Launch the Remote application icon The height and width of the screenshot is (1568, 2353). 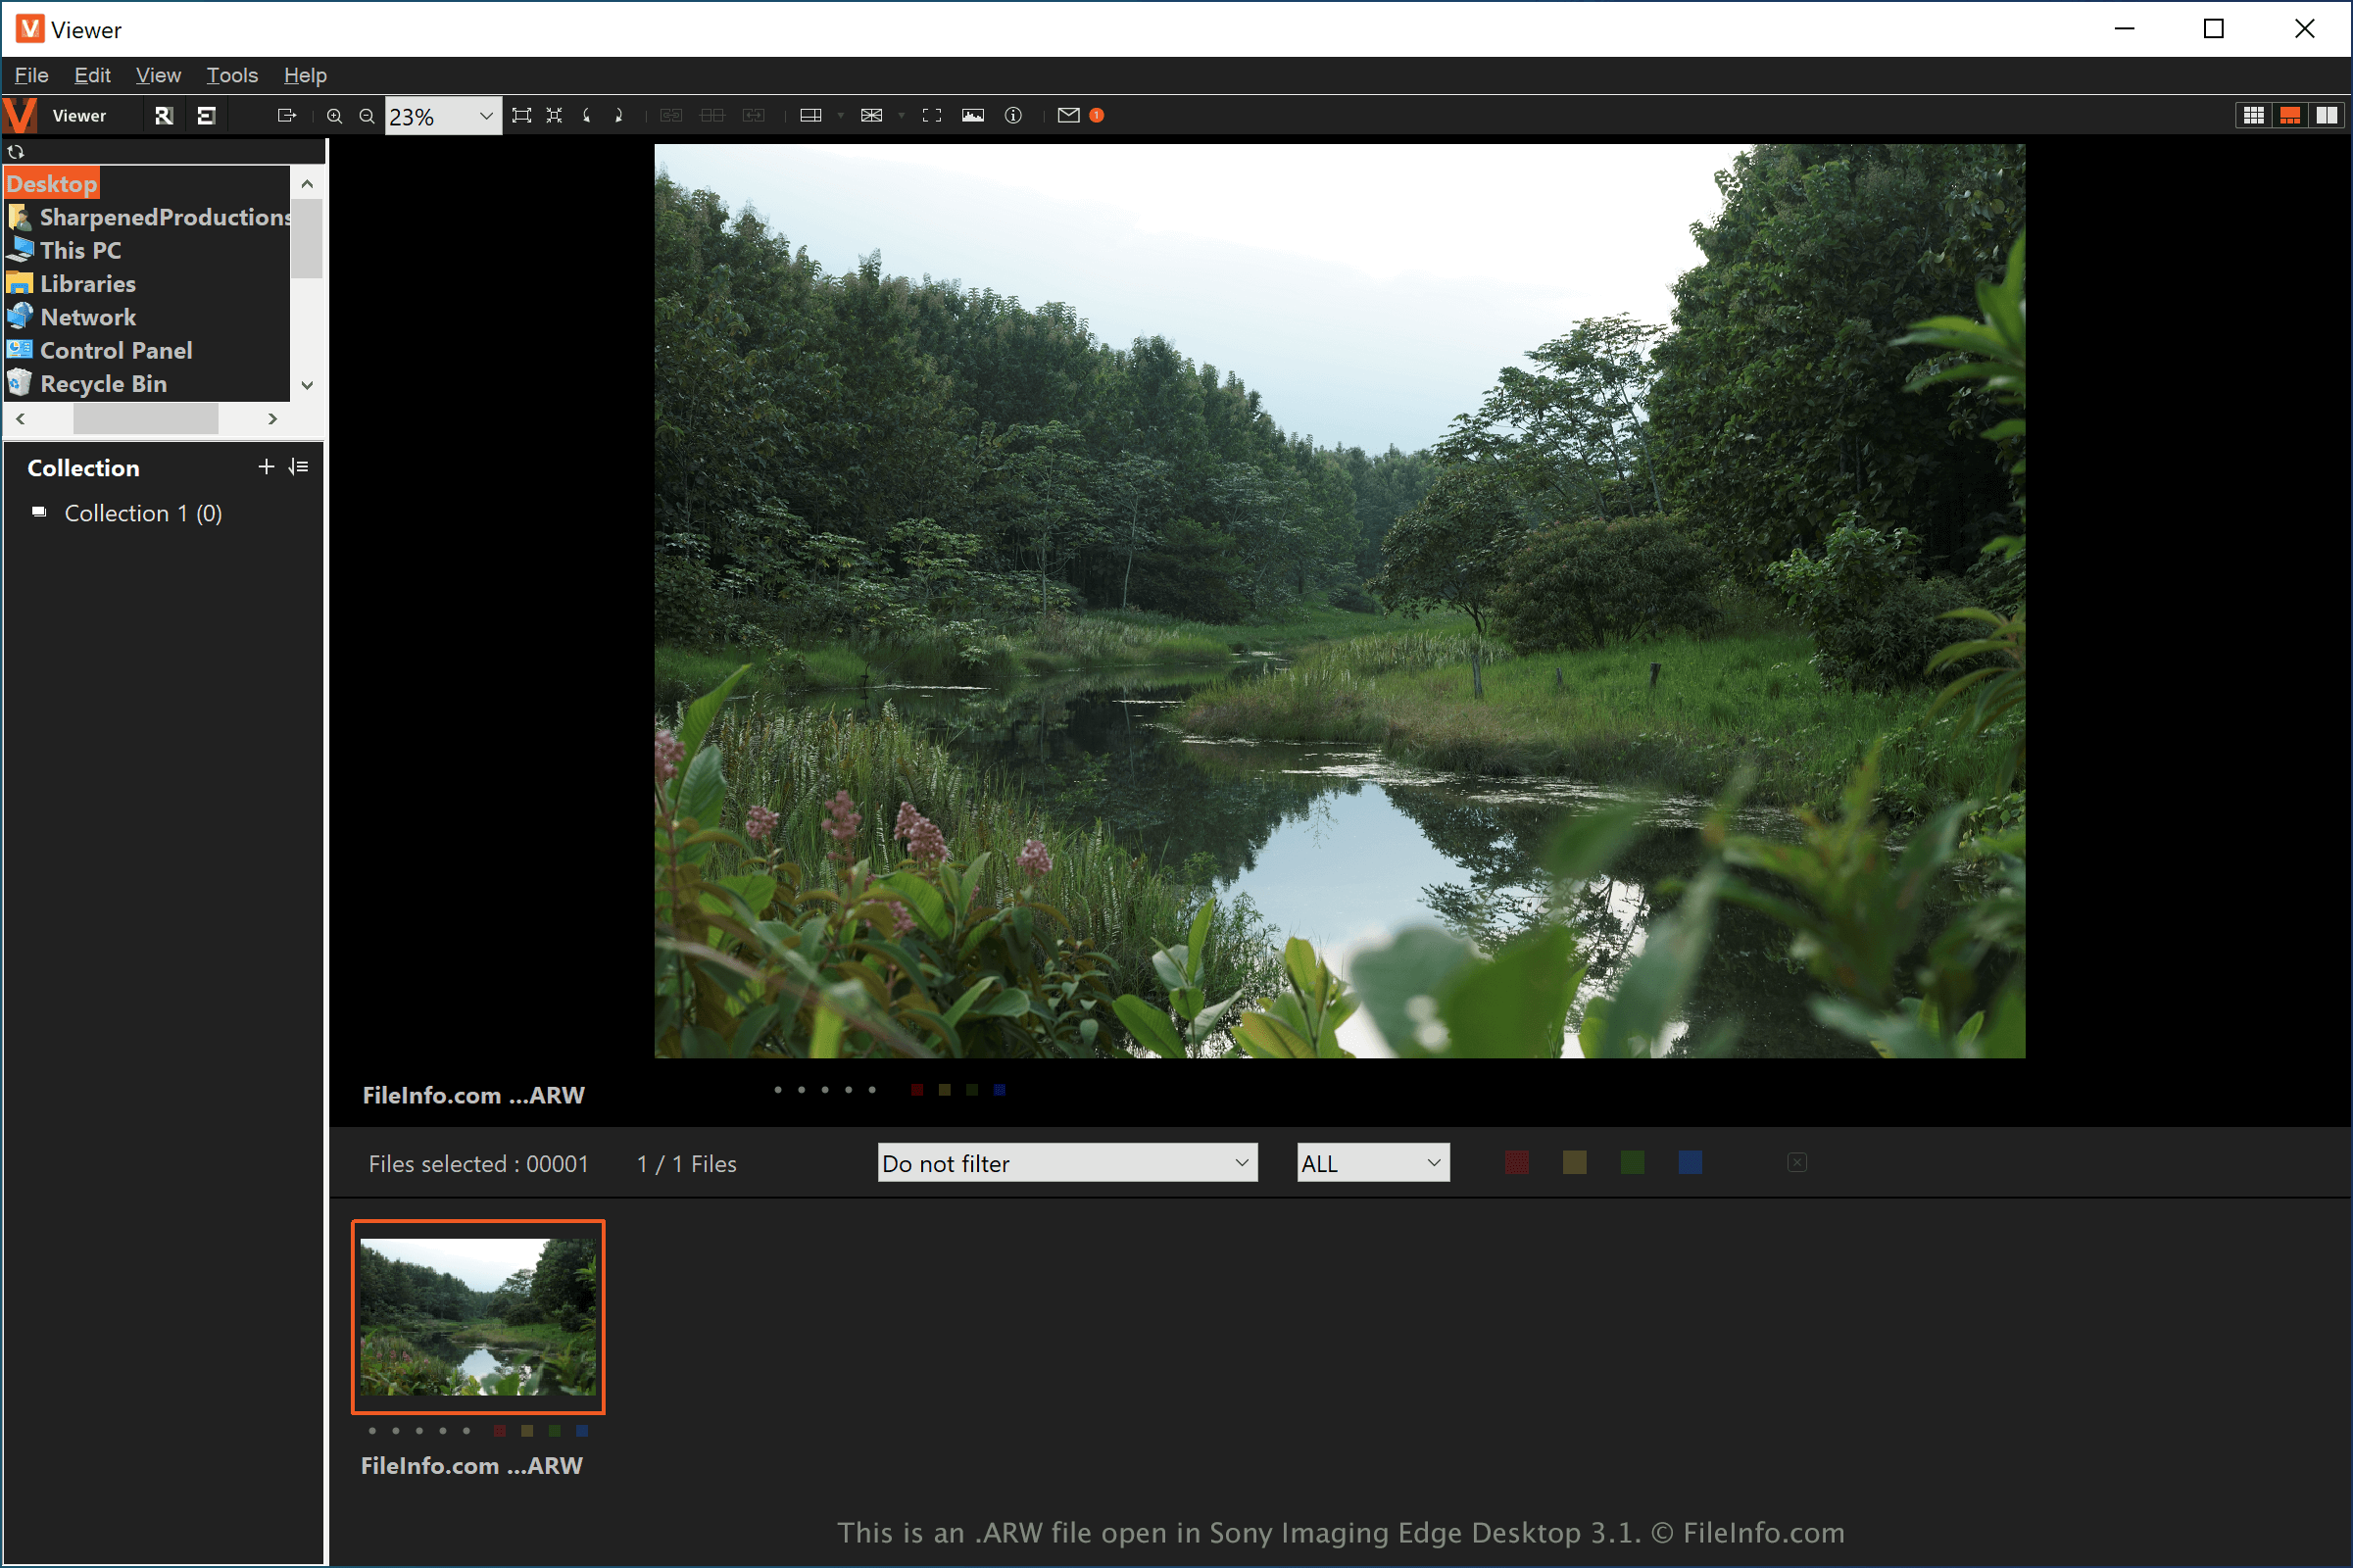point(164,116)
